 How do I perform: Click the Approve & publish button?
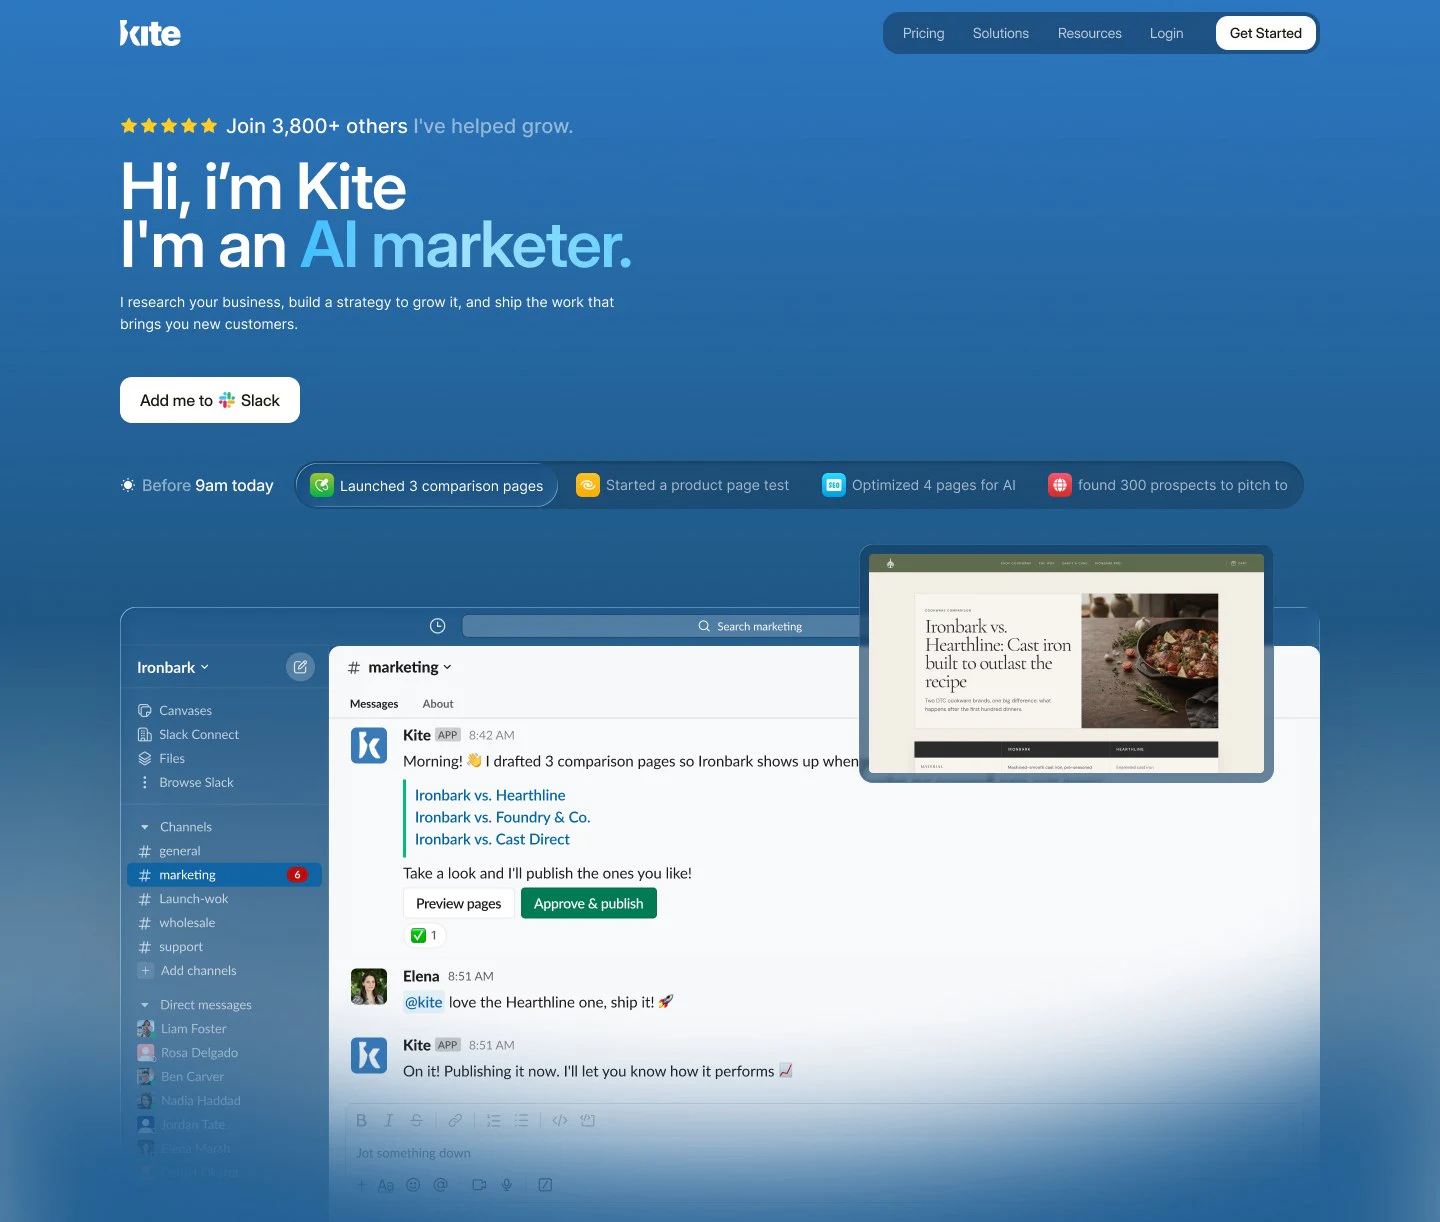point(589,903)
